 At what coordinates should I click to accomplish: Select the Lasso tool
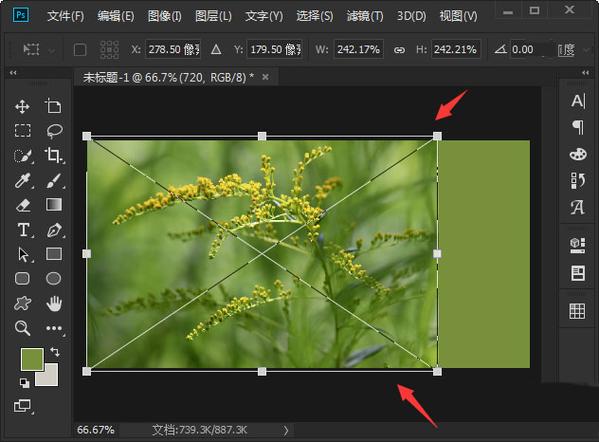54,131
